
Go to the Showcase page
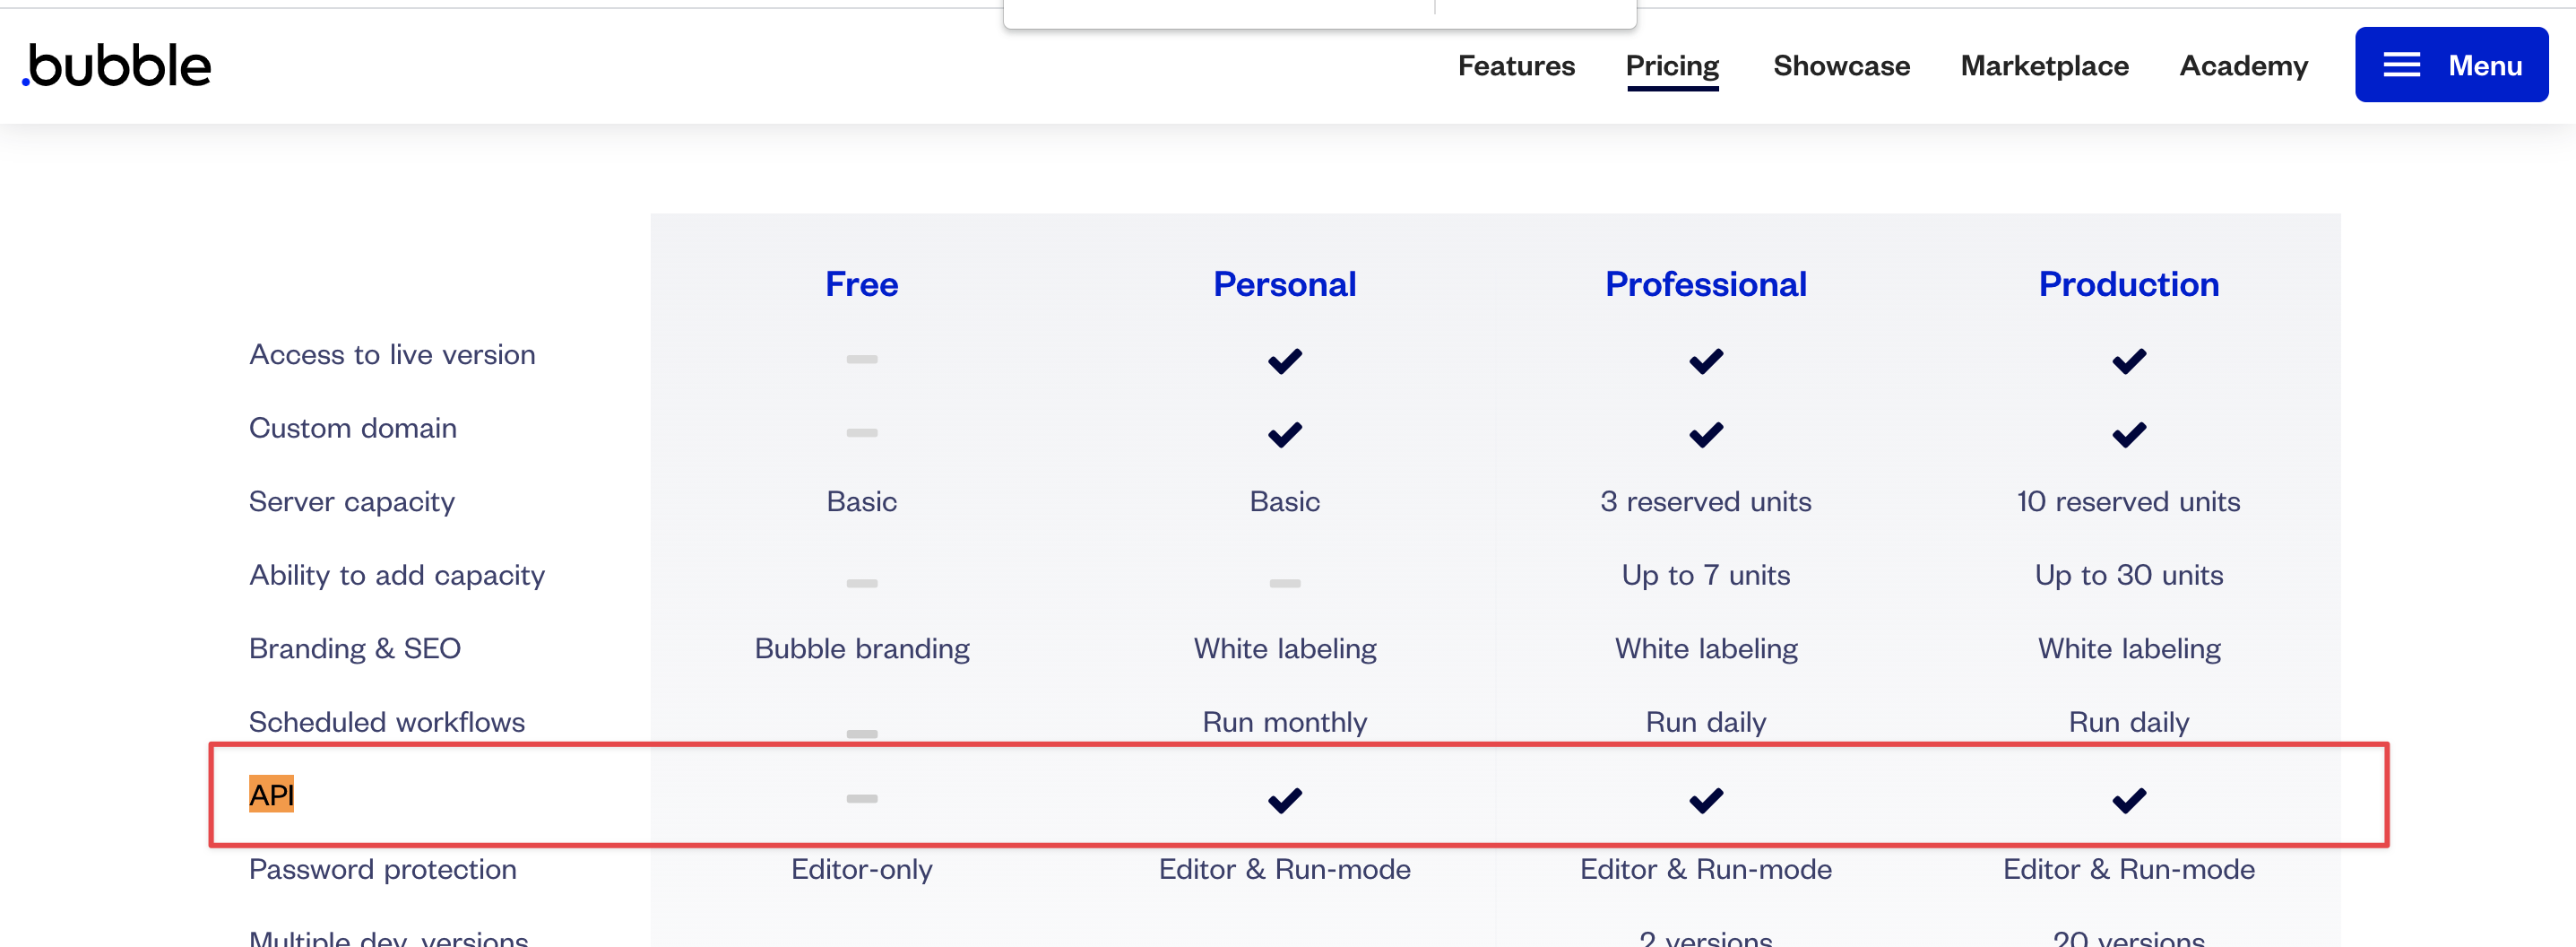[x=1841, y=66]
